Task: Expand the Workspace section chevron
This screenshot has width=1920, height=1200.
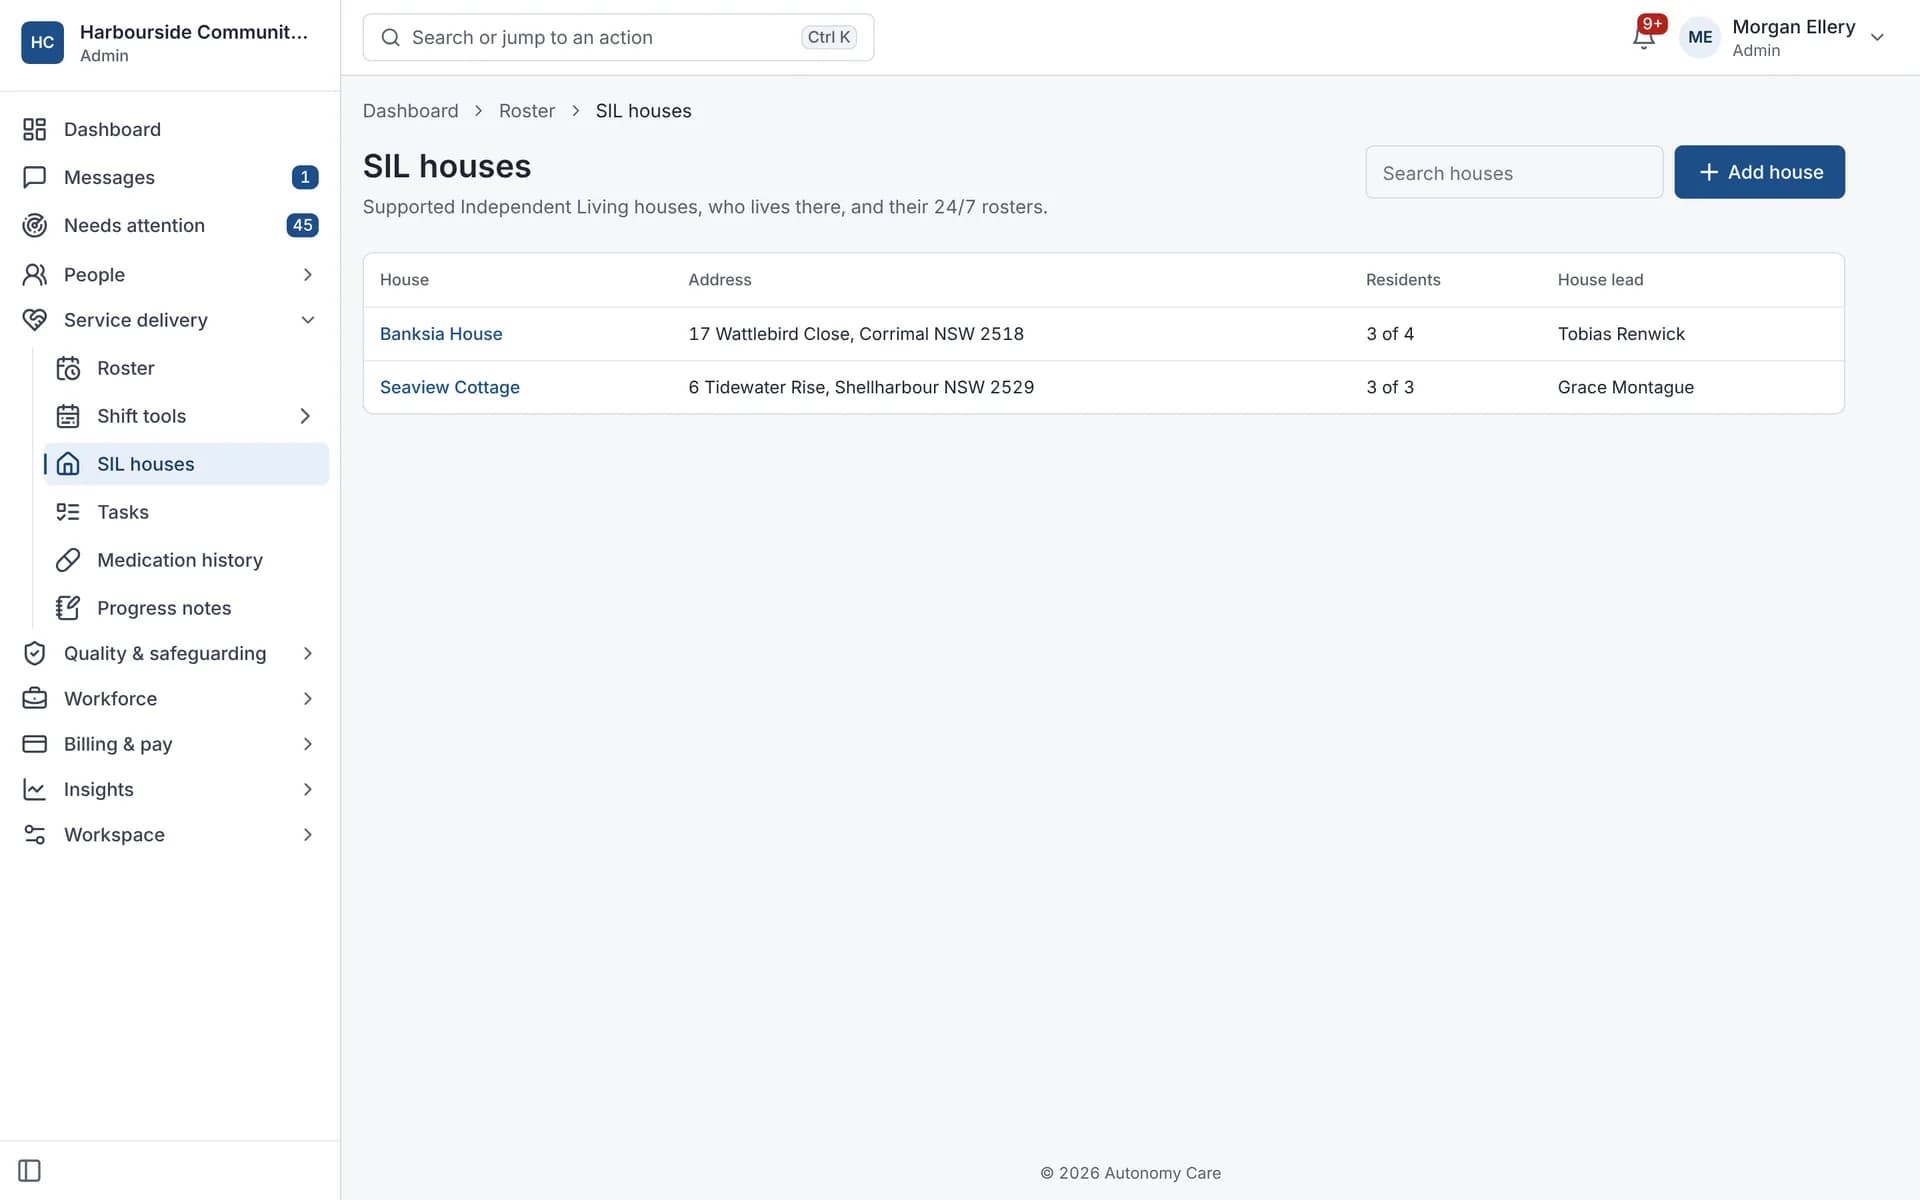Action: [307, 834]
